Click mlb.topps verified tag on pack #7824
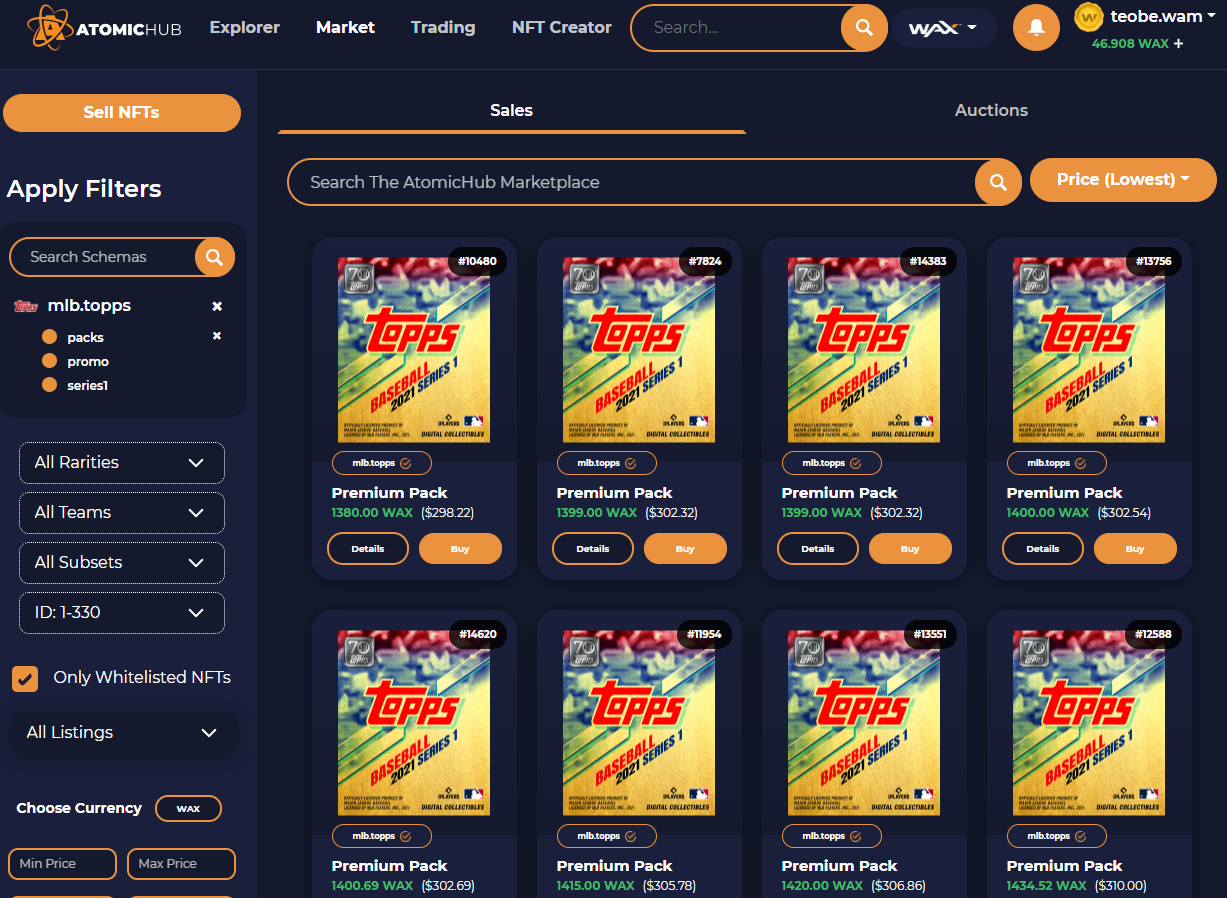This screenshot has width=1227, height=898. [607, 463]
